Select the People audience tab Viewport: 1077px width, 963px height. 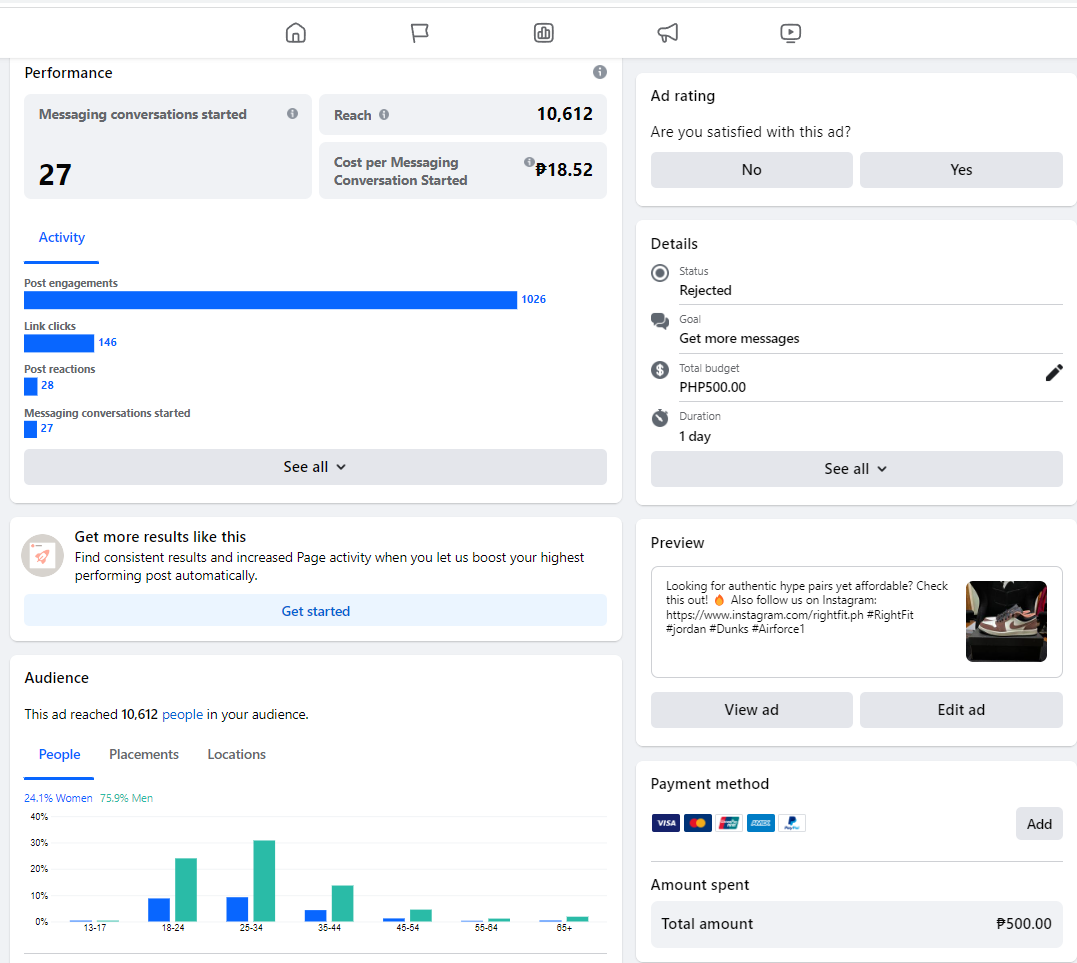click(59, 754)
